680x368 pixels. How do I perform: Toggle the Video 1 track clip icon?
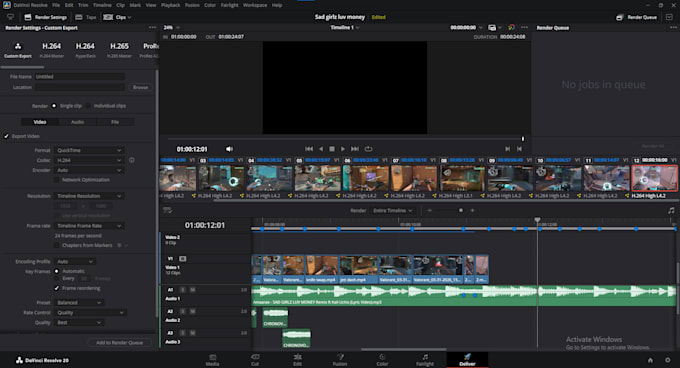(x=183, y=258)
